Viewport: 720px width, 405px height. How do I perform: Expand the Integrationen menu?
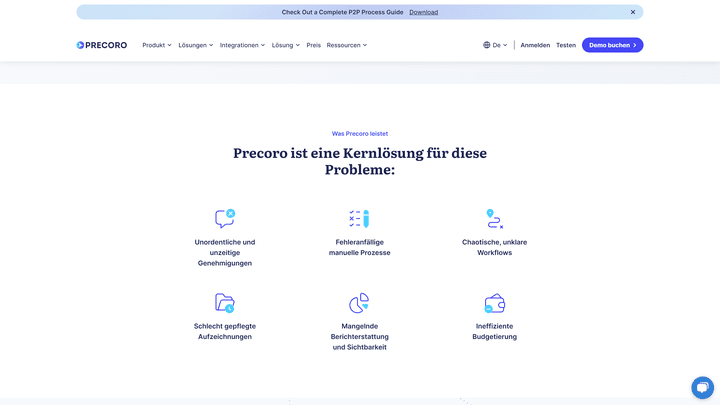242,45
